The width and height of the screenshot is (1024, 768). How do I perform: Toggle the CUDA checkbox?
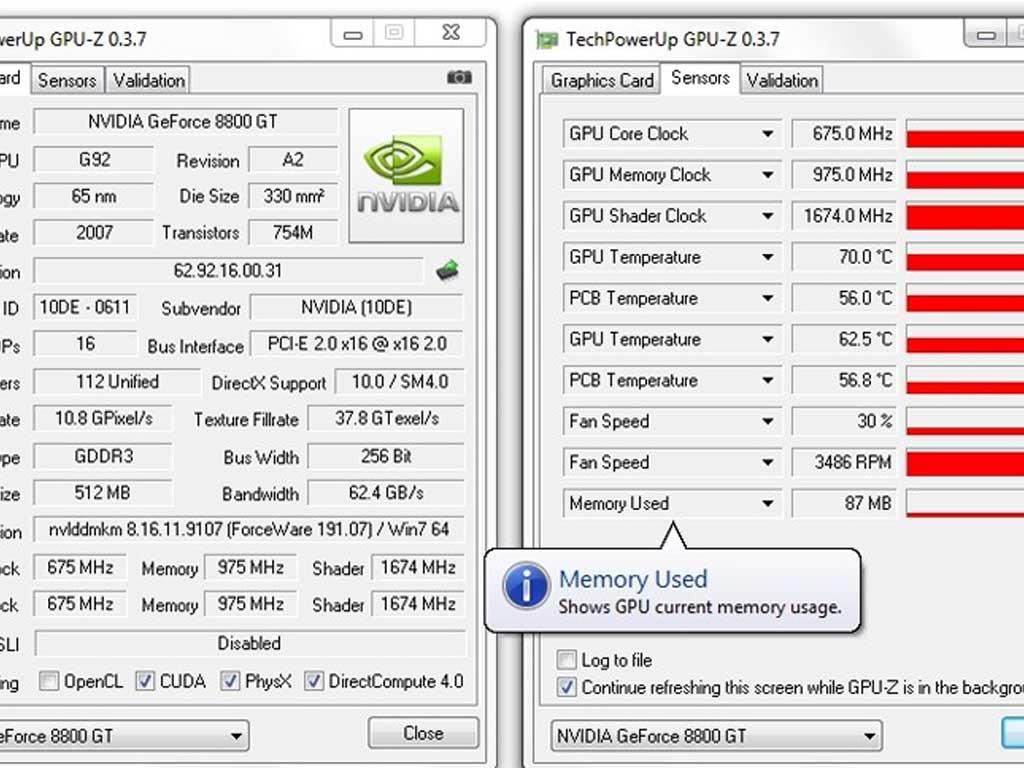coord(145,682)
